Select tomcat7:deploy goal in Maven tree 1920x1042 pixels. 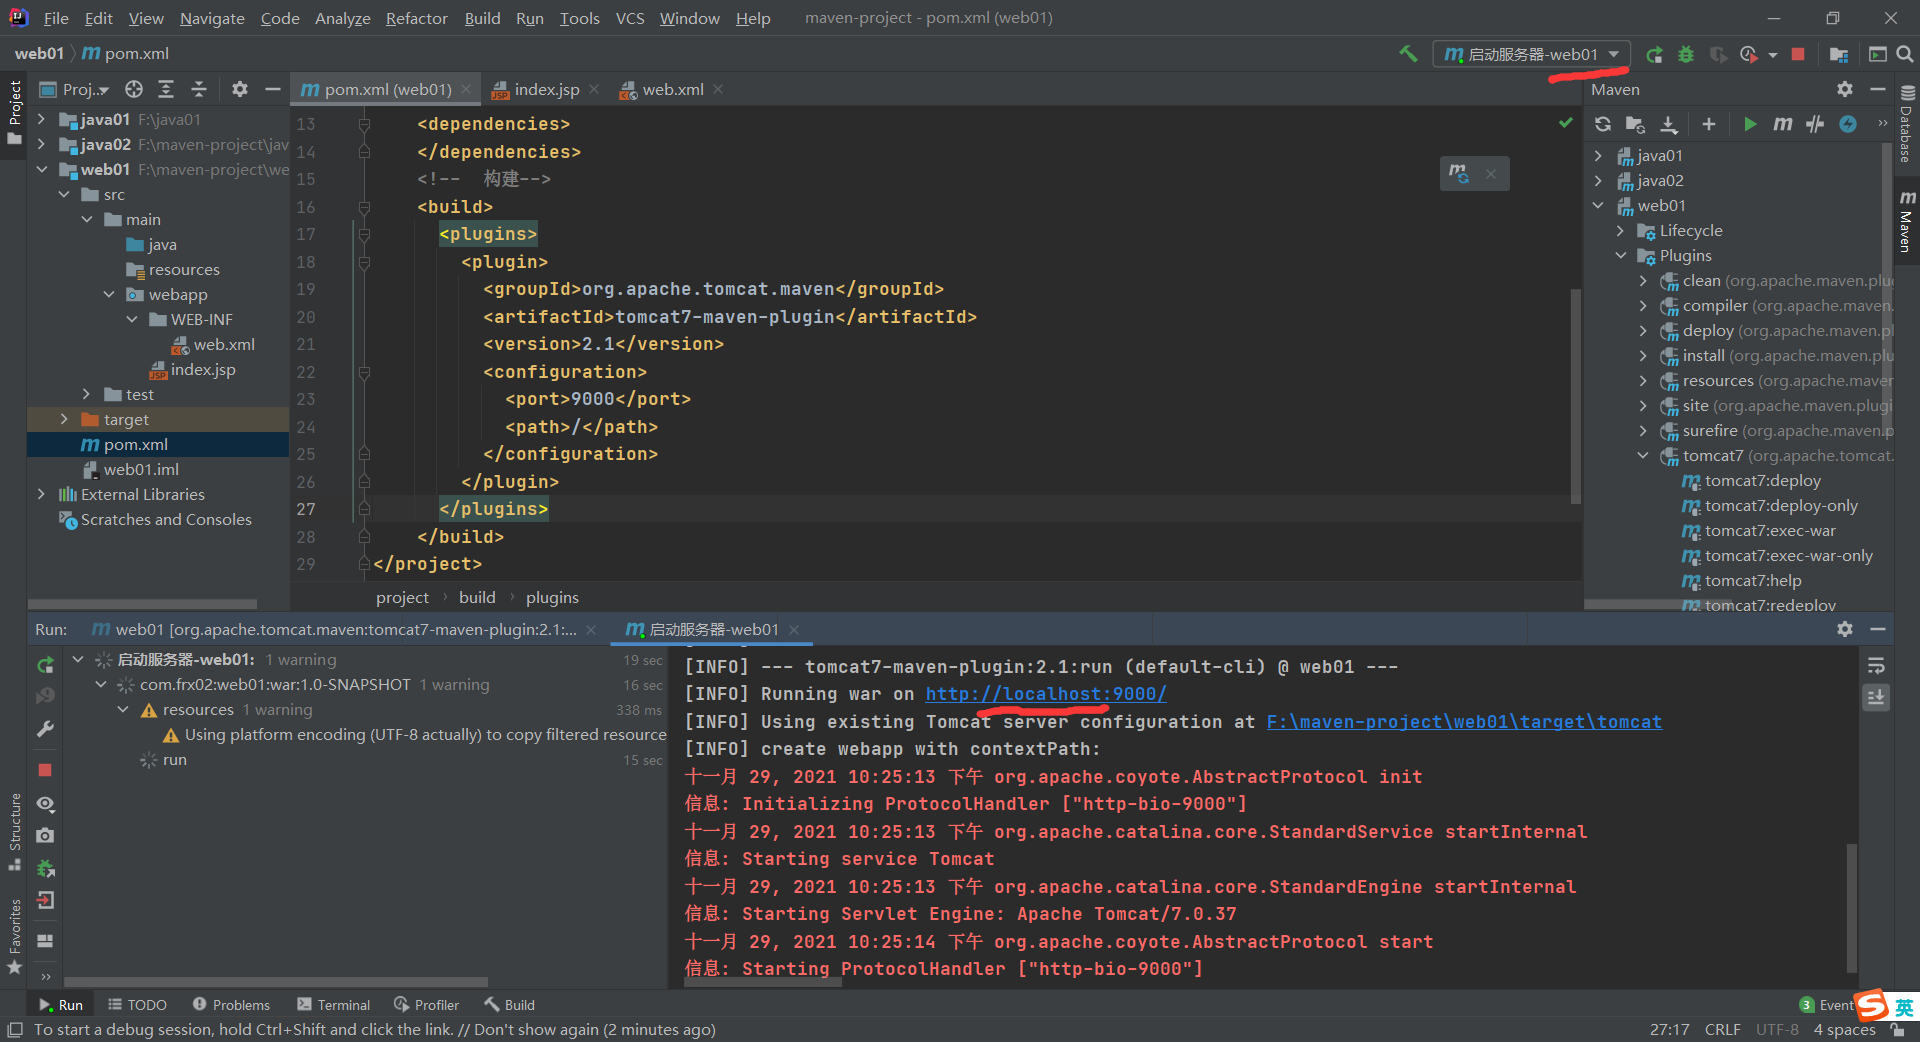click(x=1762, y=481)
